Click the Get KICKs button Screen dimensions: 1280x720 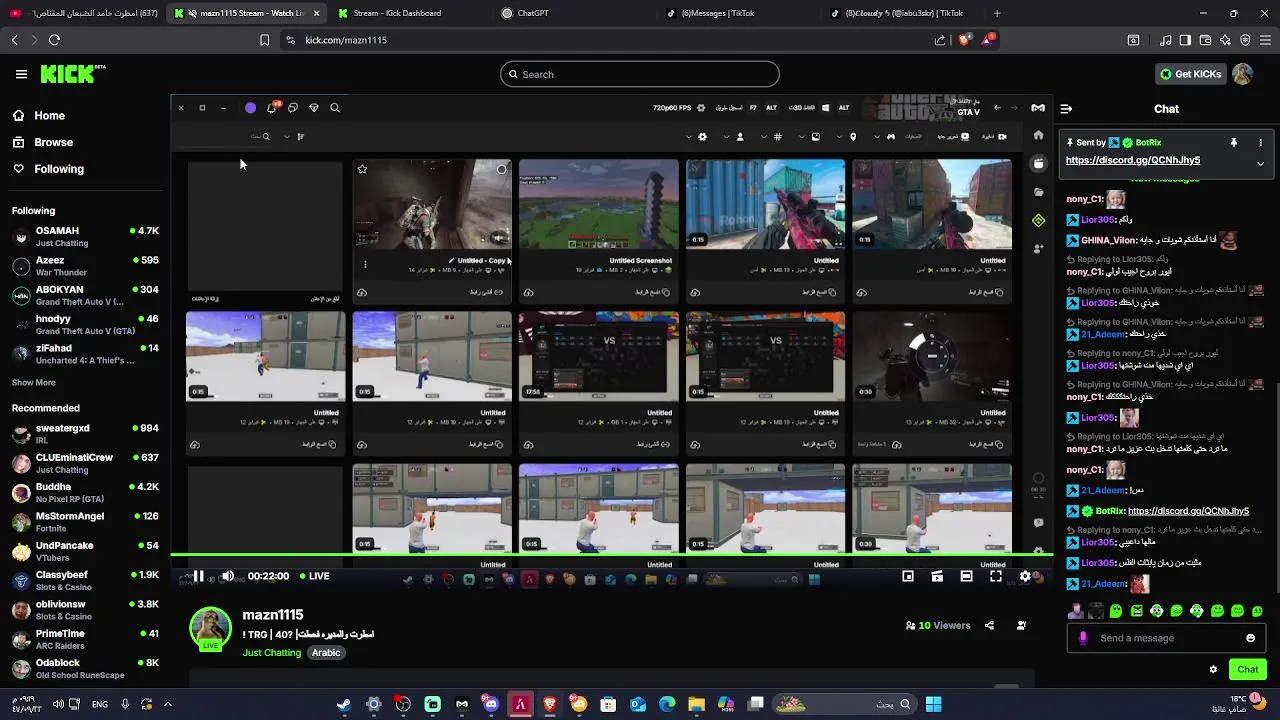pos(1190,74)
